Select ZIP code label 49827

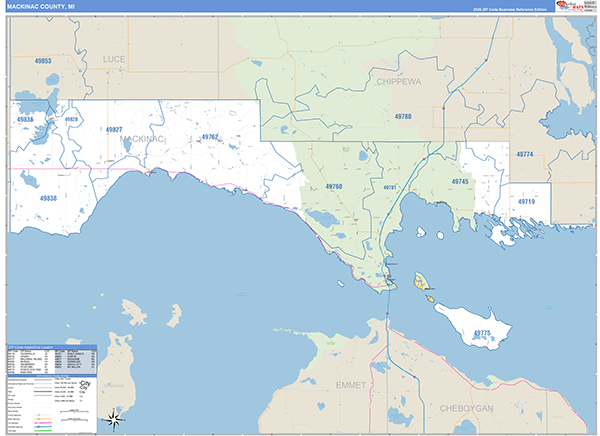[x=114, y=130]
